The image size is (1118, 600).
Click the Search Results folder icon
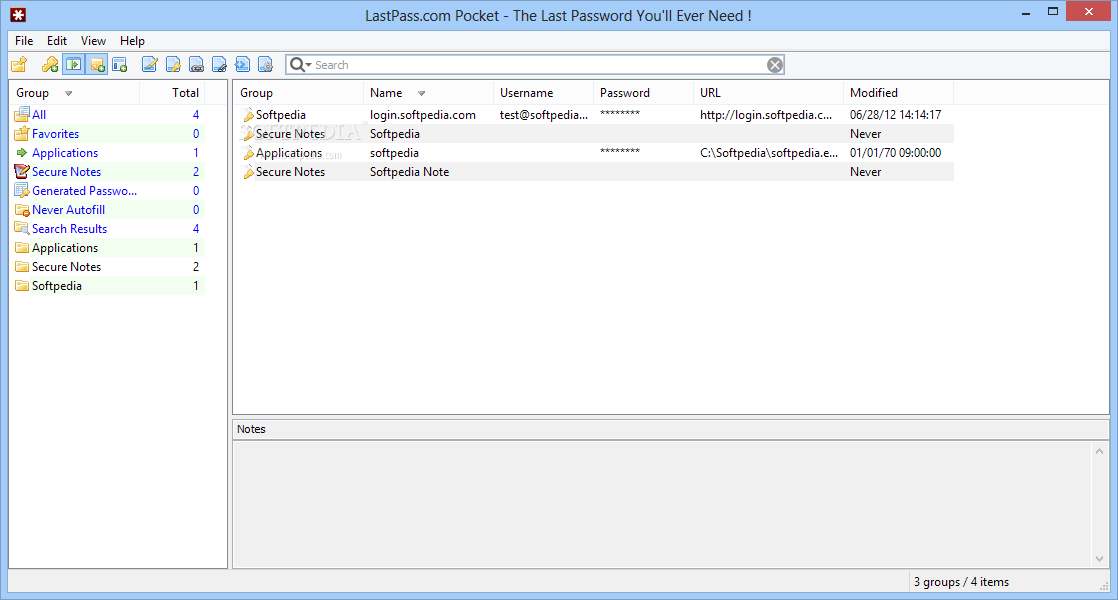pyautogui.click(x=22, y=229)
